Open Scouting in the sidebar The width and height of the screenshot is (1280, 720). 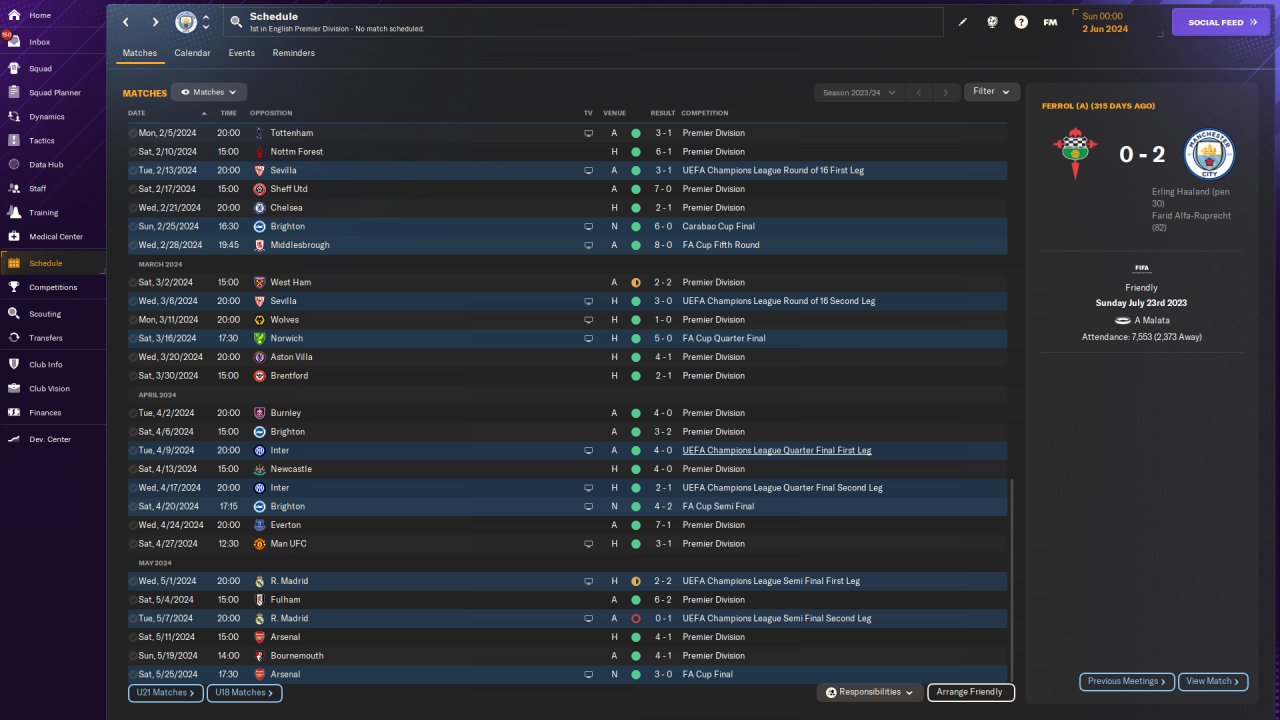52,314
